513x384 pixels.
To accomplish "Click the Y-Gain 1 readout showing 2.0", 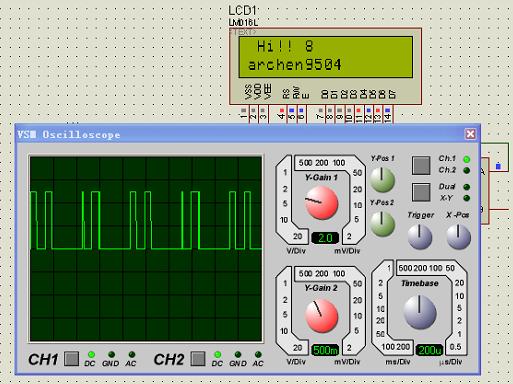I will click(325, 238).
